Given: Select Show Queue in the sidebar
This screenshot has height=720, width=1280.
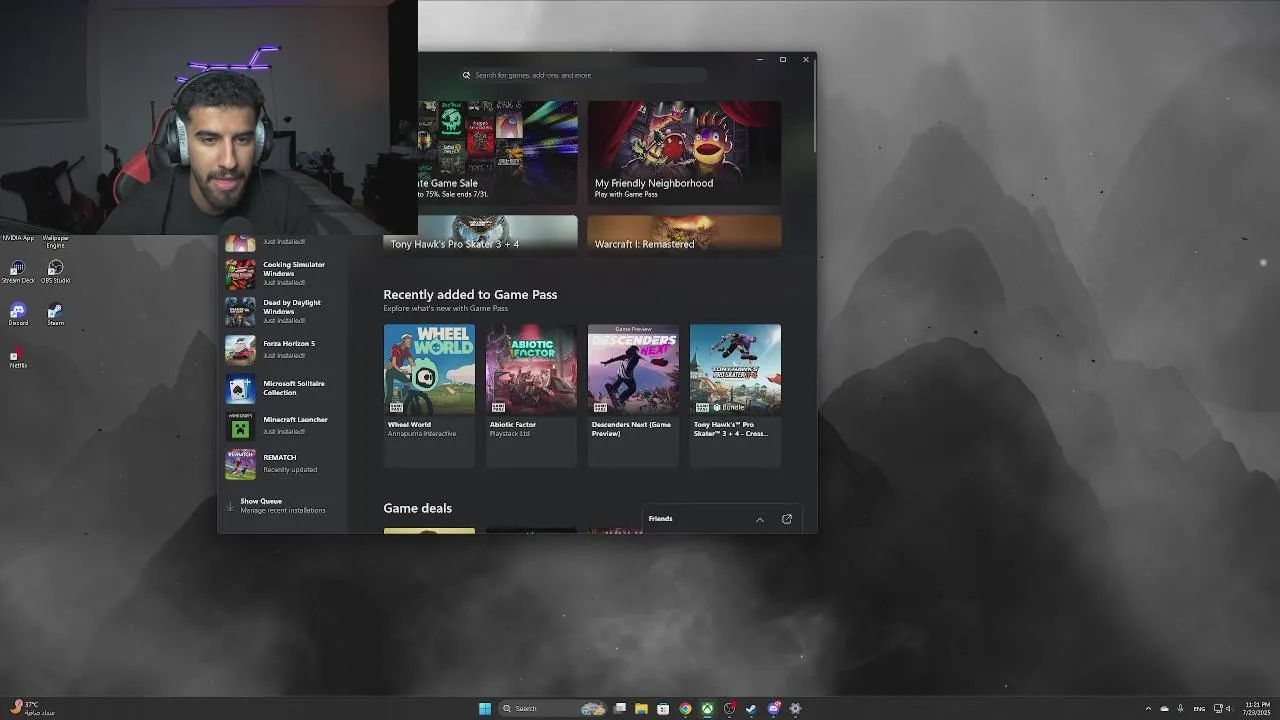Looking at the screenshot, I should pyautogui.click(x=283, y=506).
